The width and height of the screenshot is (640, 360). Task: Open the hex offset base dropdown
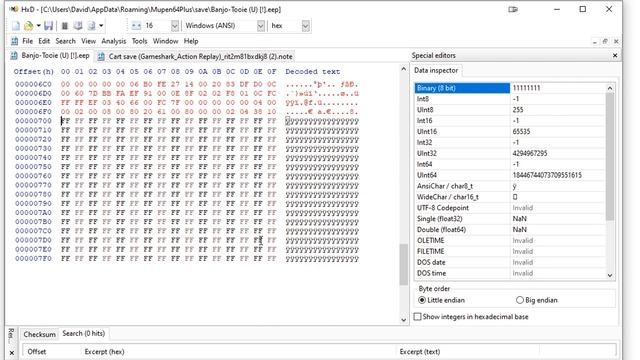pyautogui.click(x=305, y=26)
